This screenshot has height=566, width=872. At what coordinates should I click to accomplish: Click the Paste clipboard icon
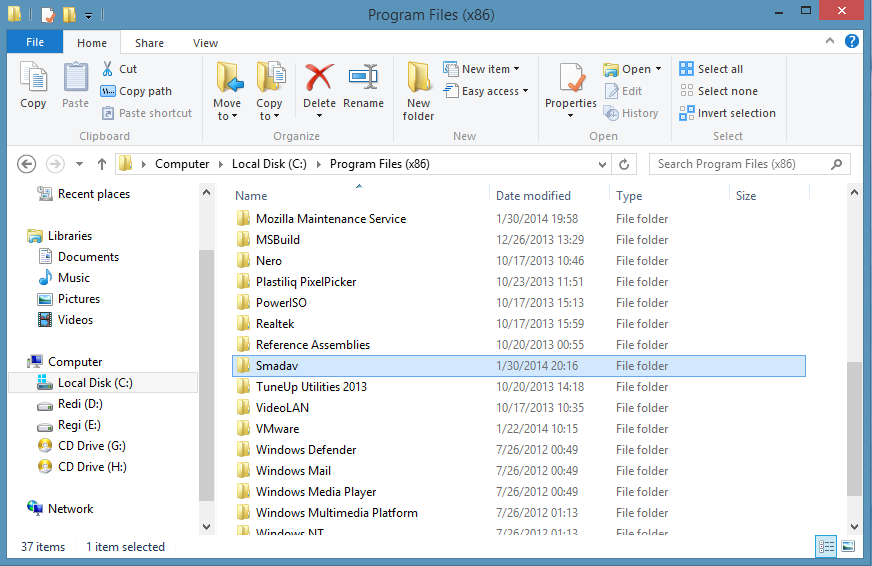click(75, 77)
